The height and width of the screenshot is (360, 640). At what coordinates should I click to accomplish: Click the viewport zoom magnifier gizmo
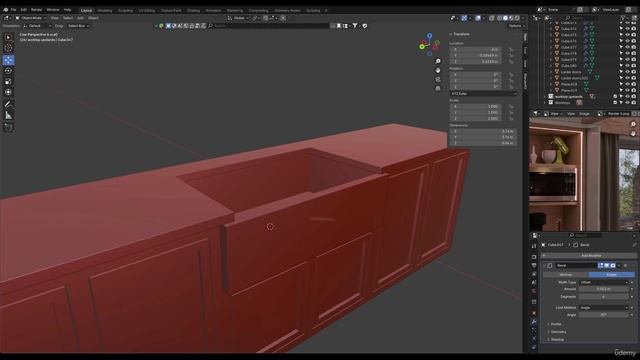click(438, 62)
